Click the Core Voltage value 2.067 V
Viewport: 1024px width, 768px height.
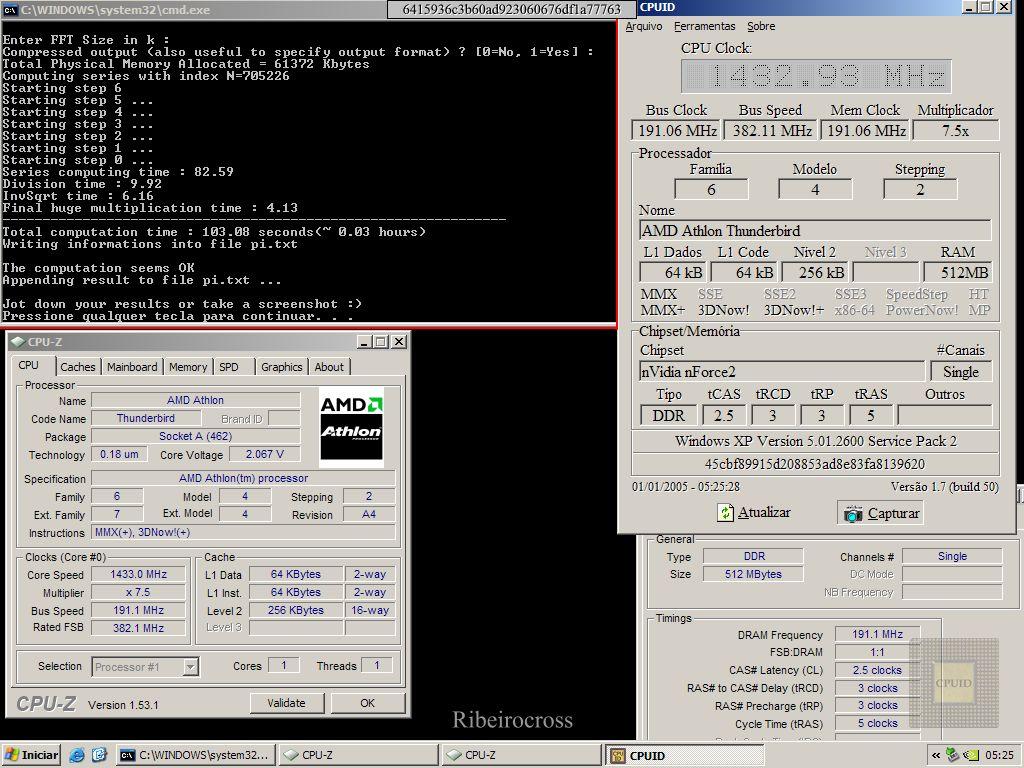(x=264, y=454)
